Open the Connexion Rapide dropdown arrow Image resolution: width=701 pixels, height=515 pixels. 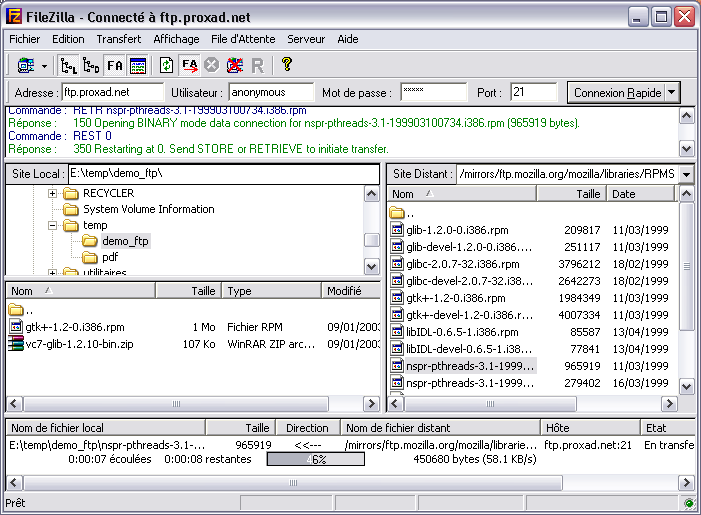pos(672,93)
